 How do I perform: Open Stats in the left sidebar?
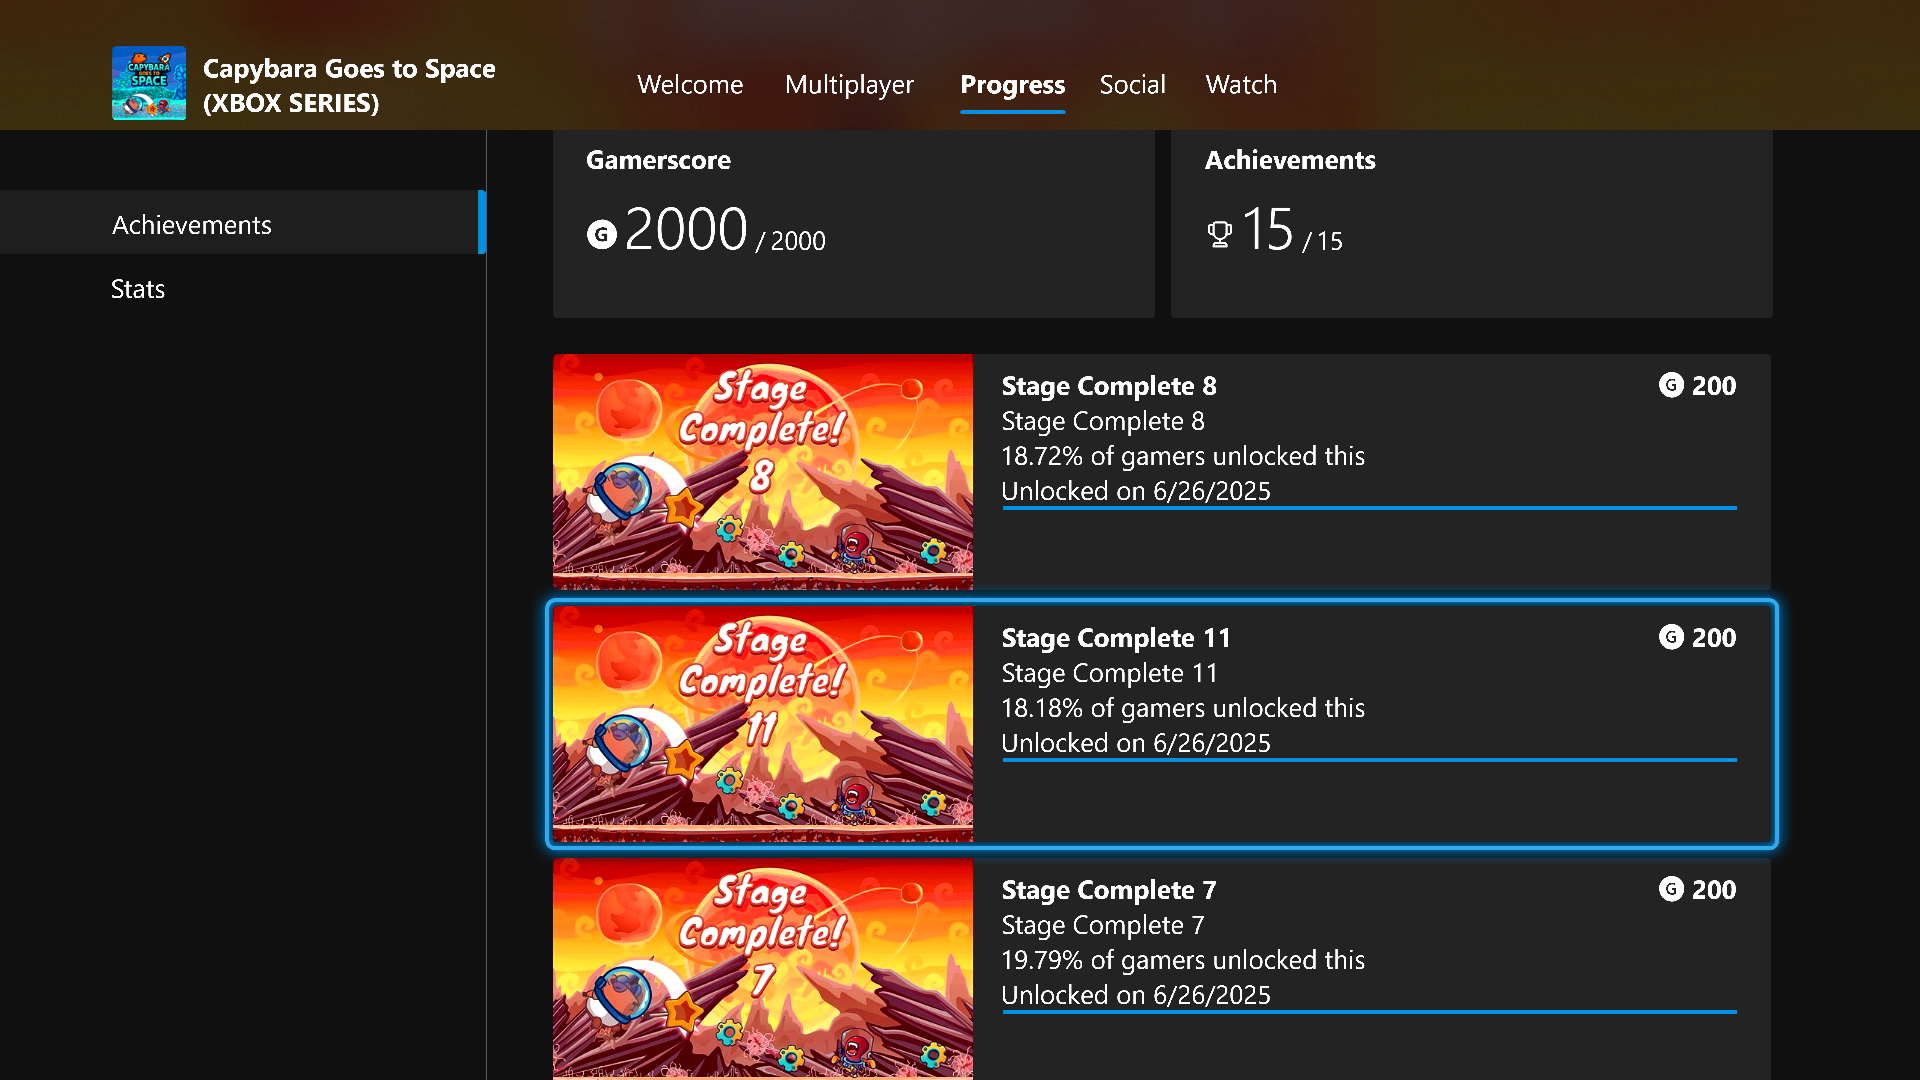(x=138, y=289)
